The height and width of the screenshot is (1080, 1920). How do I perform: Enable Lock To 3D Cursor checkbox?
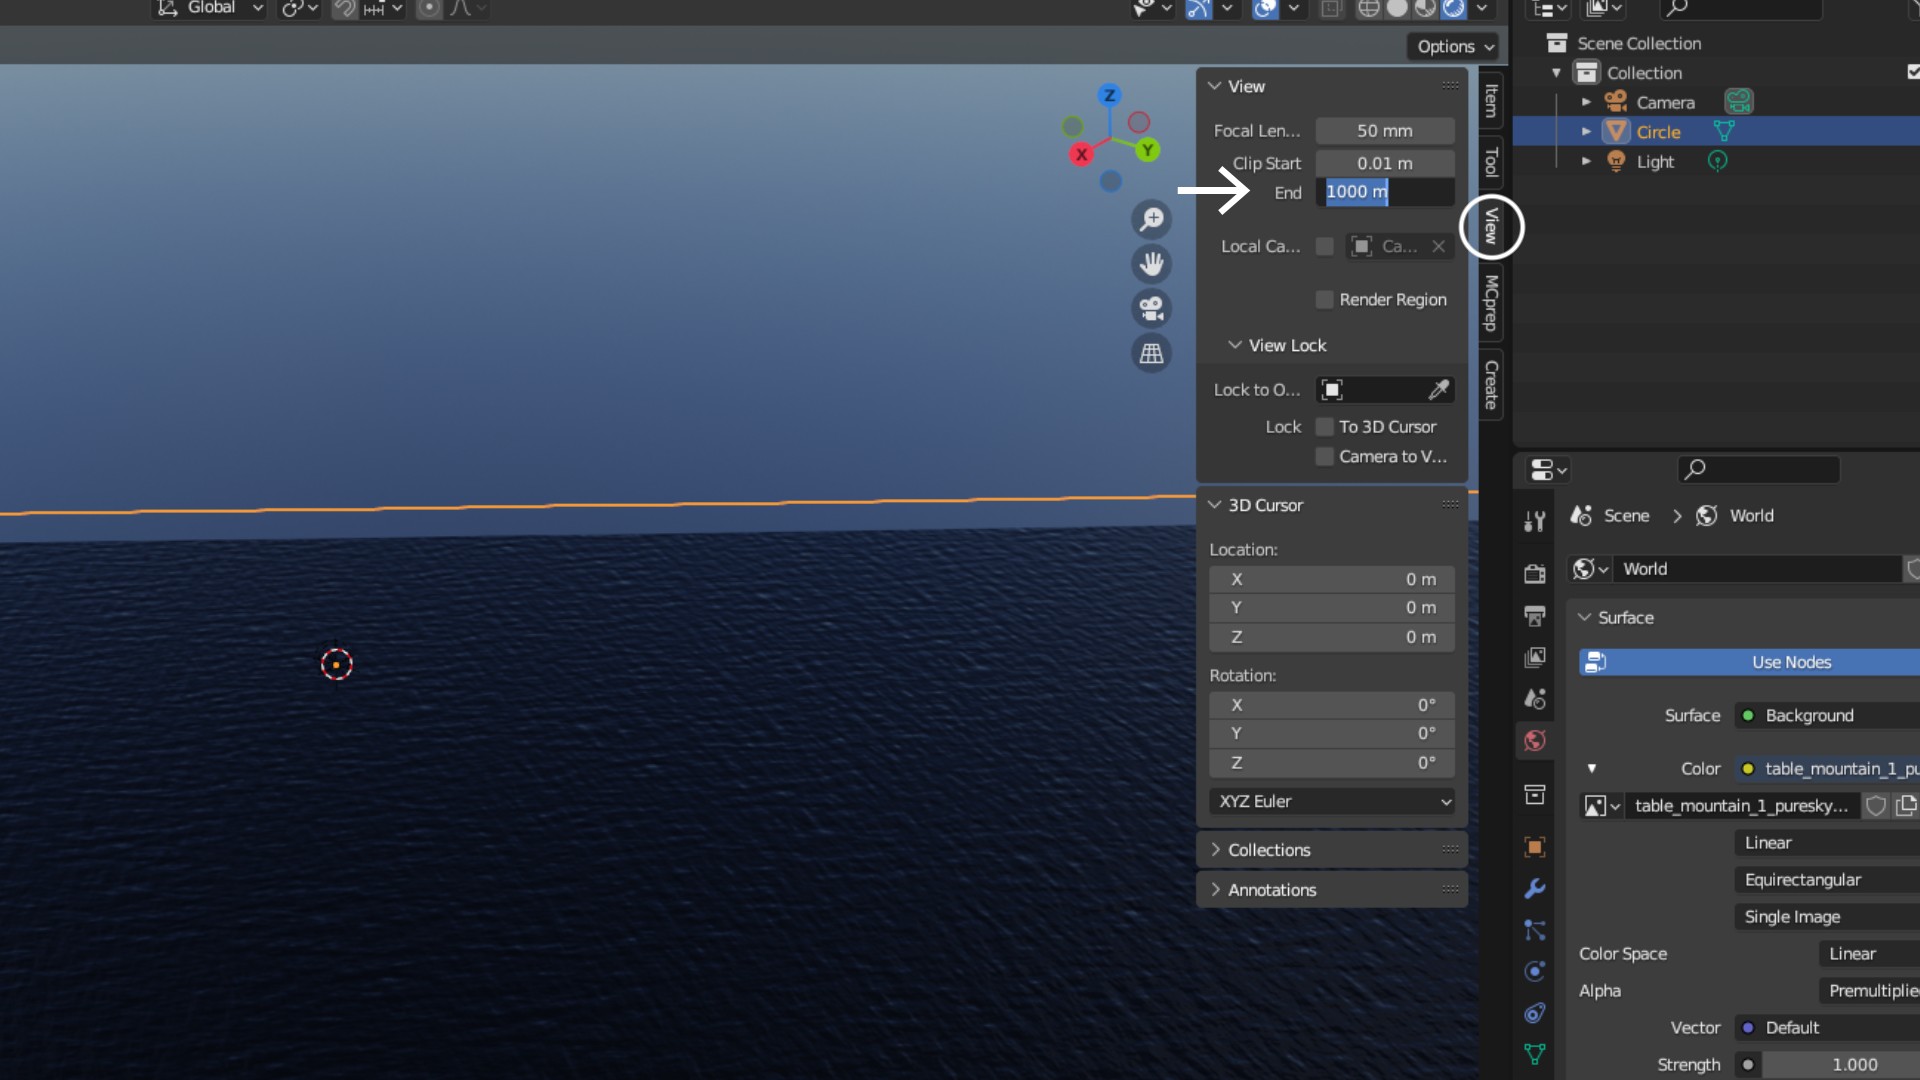coord(1325,427)
